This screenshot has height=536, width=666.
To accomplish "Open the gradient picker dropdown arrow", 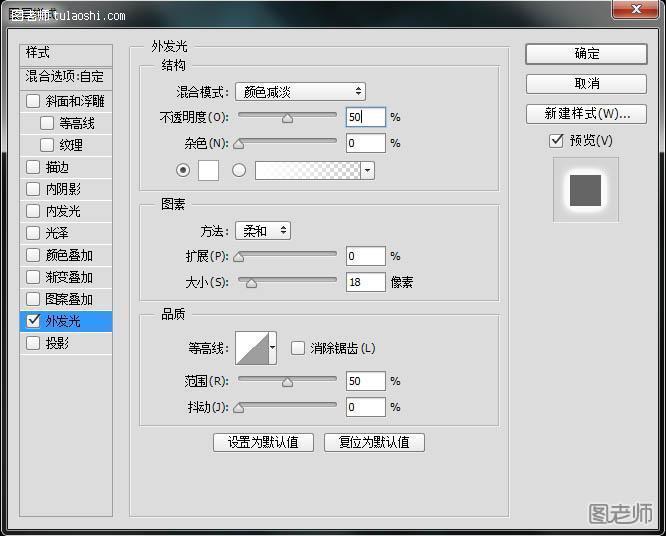I will point(367,171).
